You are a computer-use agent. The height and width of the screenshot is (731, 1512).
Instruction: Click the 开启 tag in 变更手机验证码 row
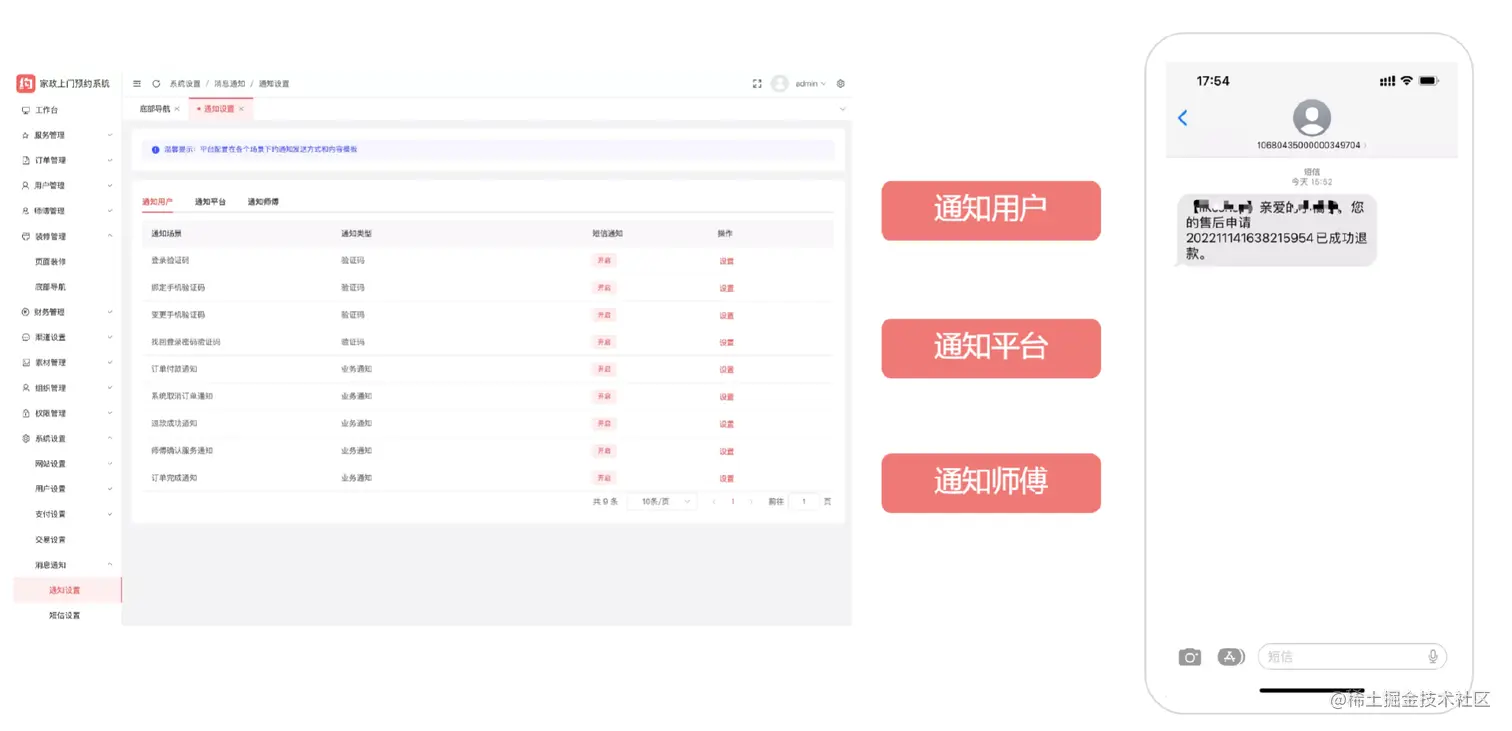[603, 315]
